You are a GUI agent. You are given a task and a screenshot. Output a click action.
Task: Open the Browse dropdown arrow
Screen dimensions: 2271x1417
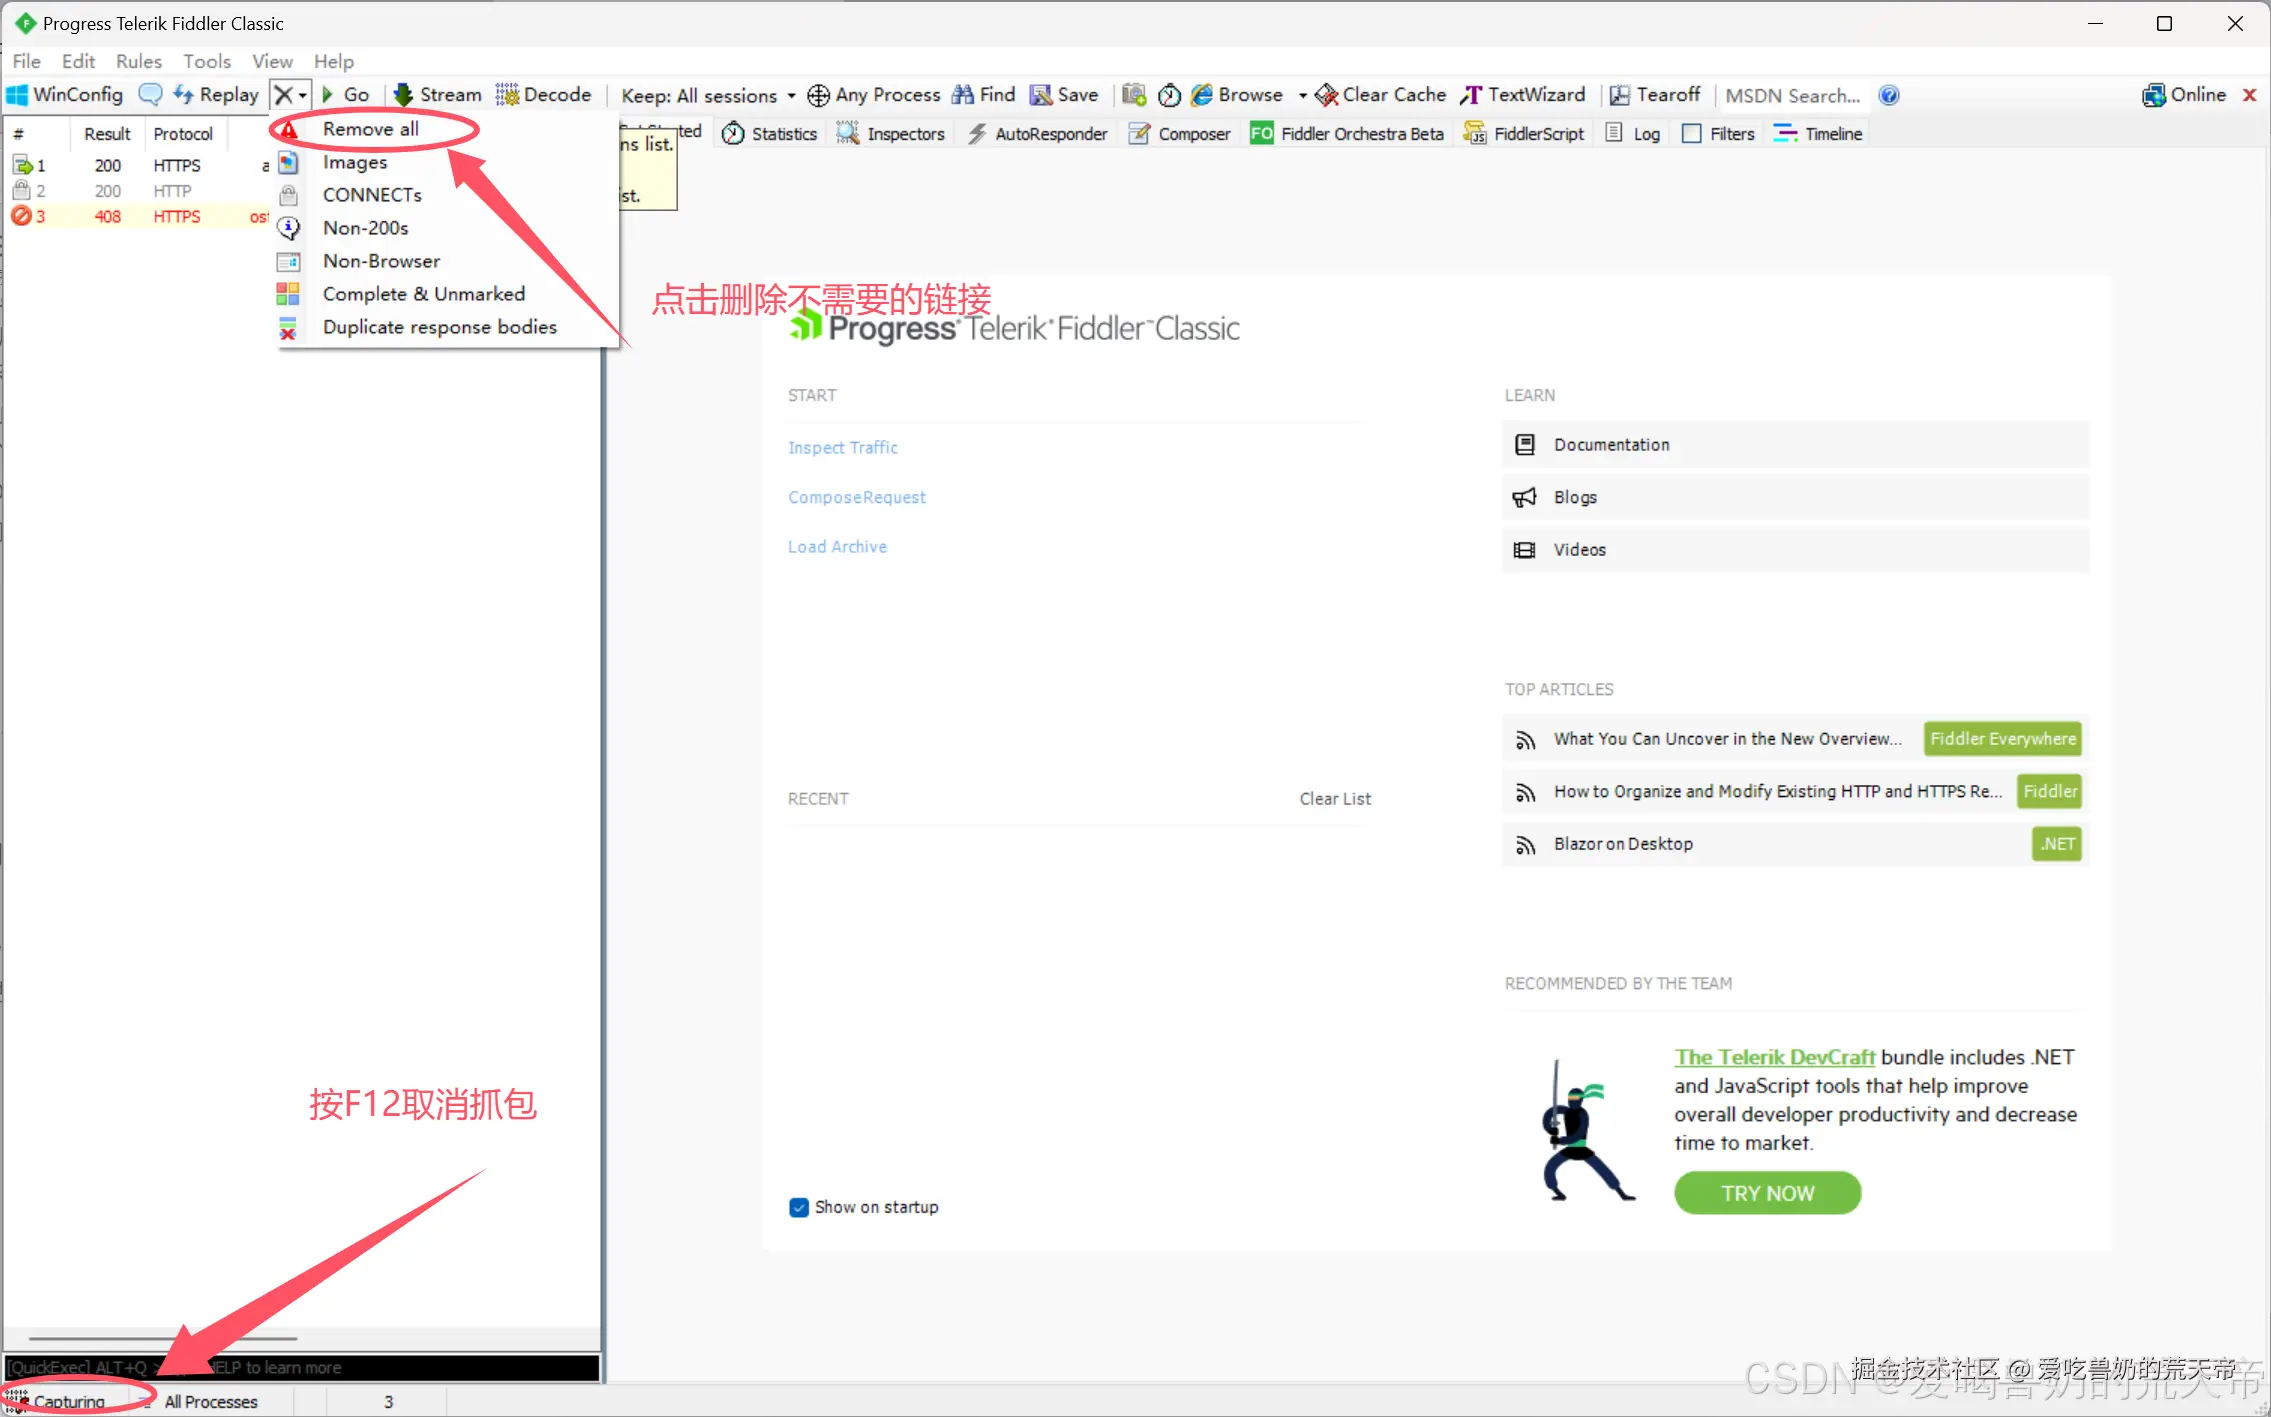pos(1303,96)
